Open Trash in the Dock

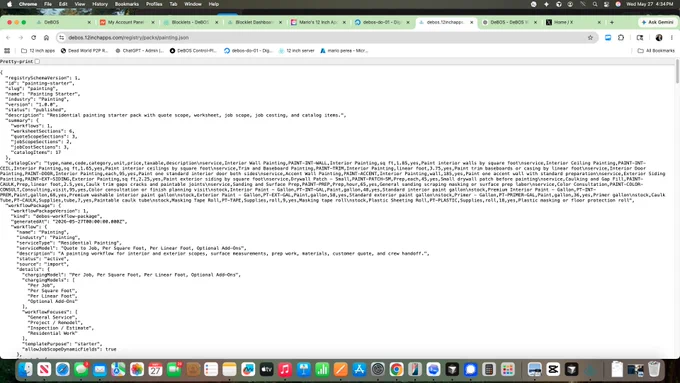654,369
